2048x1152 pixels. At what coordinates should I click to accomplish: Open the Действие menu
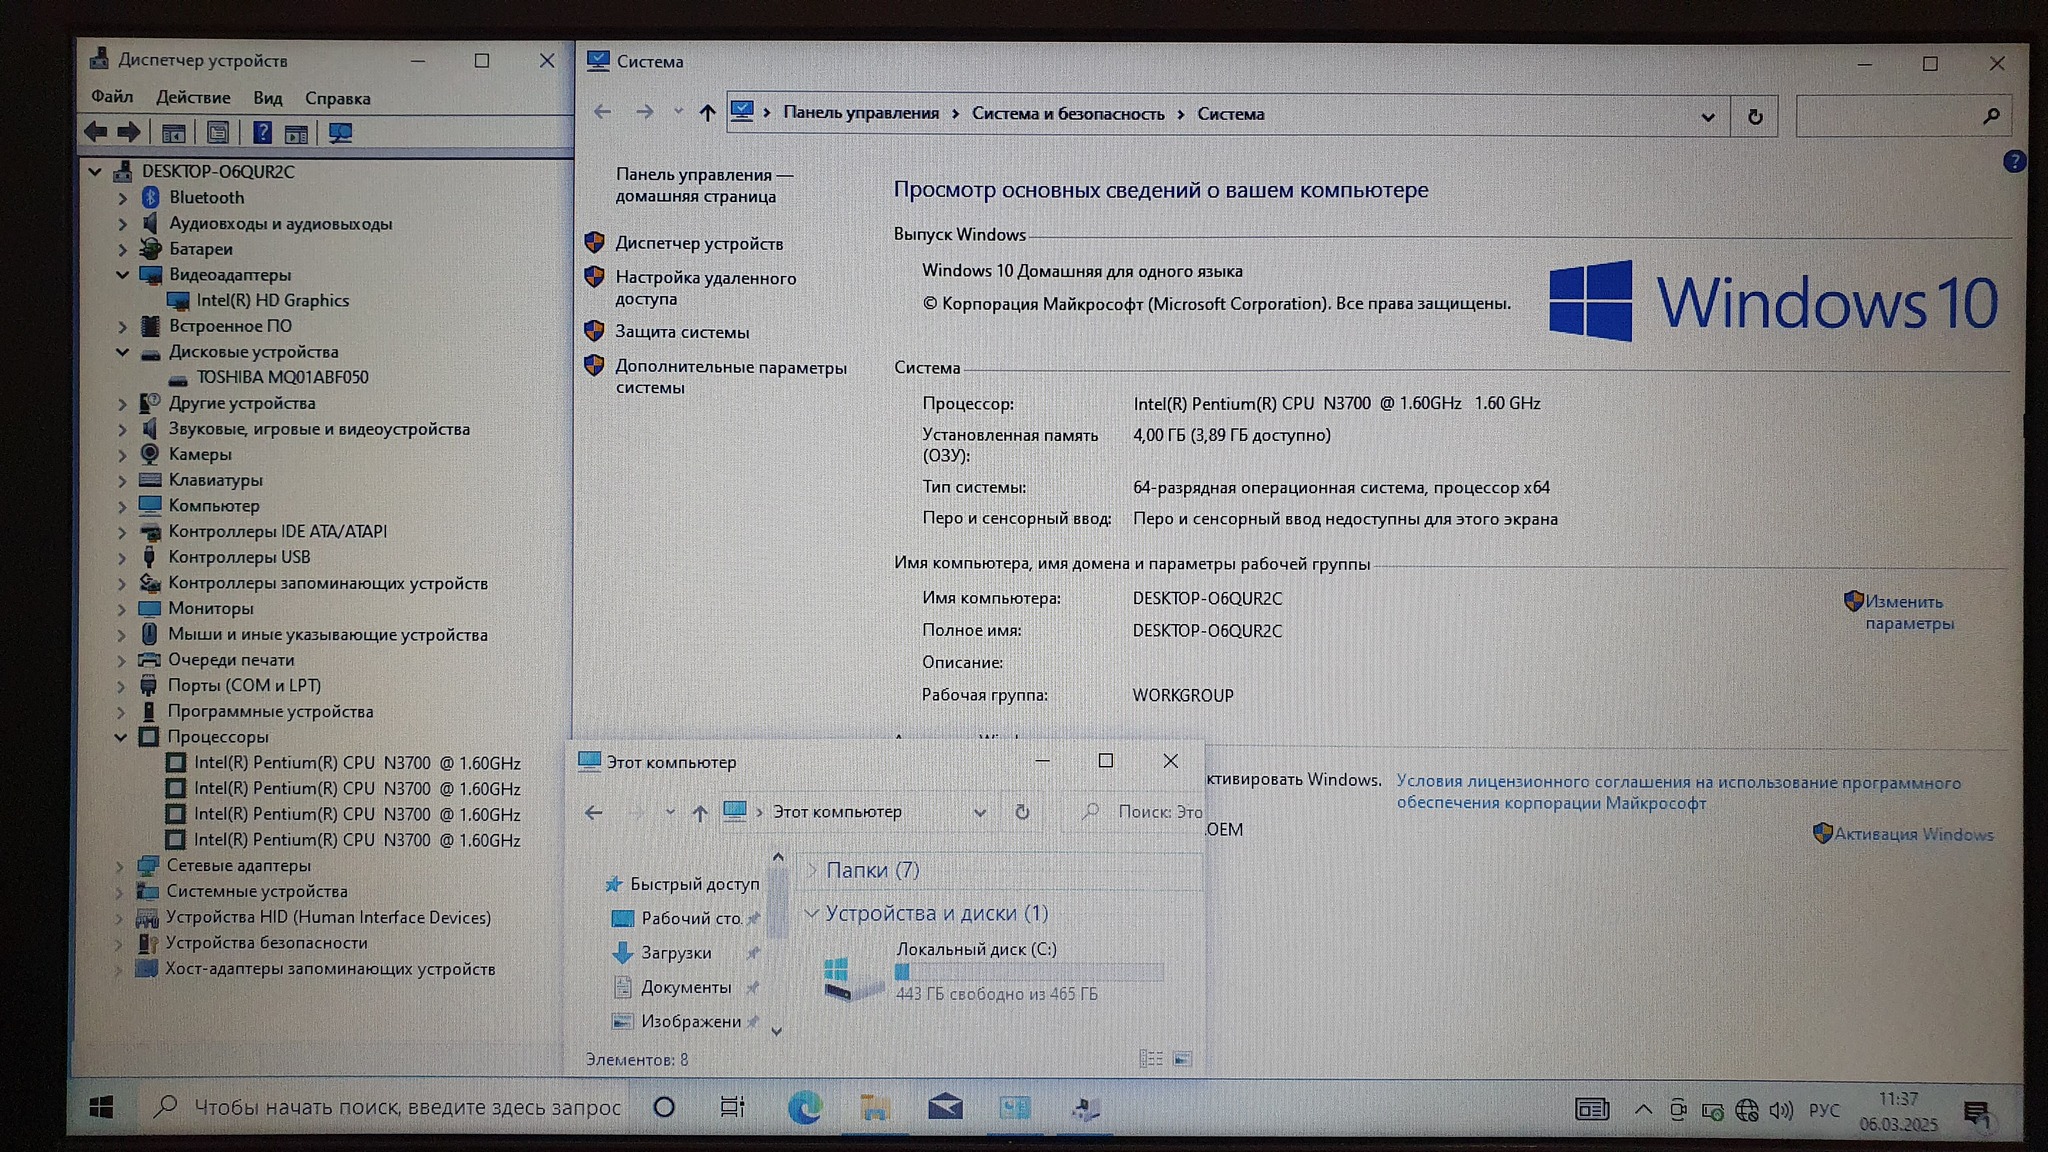point(193,98)
